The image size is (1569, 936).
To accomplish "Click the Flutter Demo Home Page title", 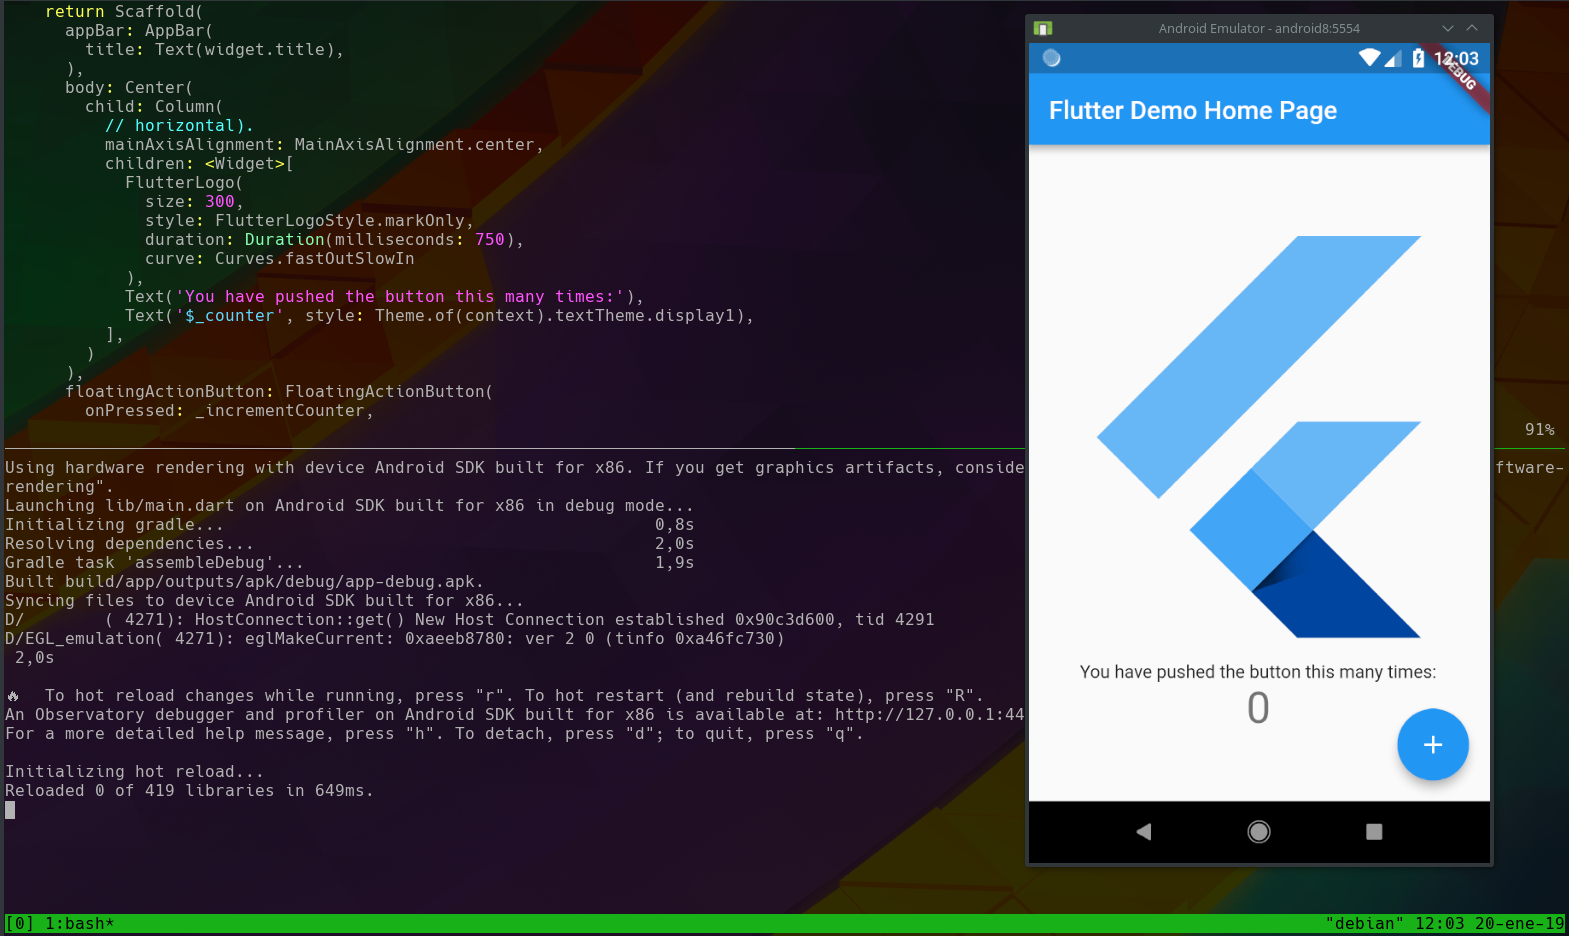I will click(x=1192, y=111).
